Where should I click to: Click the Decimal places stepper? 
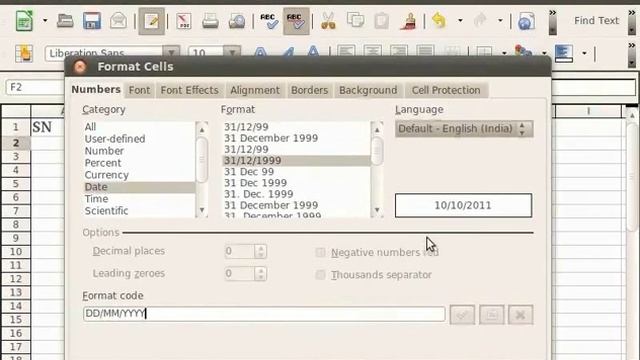pyautogui.click(x=260, y=251)
